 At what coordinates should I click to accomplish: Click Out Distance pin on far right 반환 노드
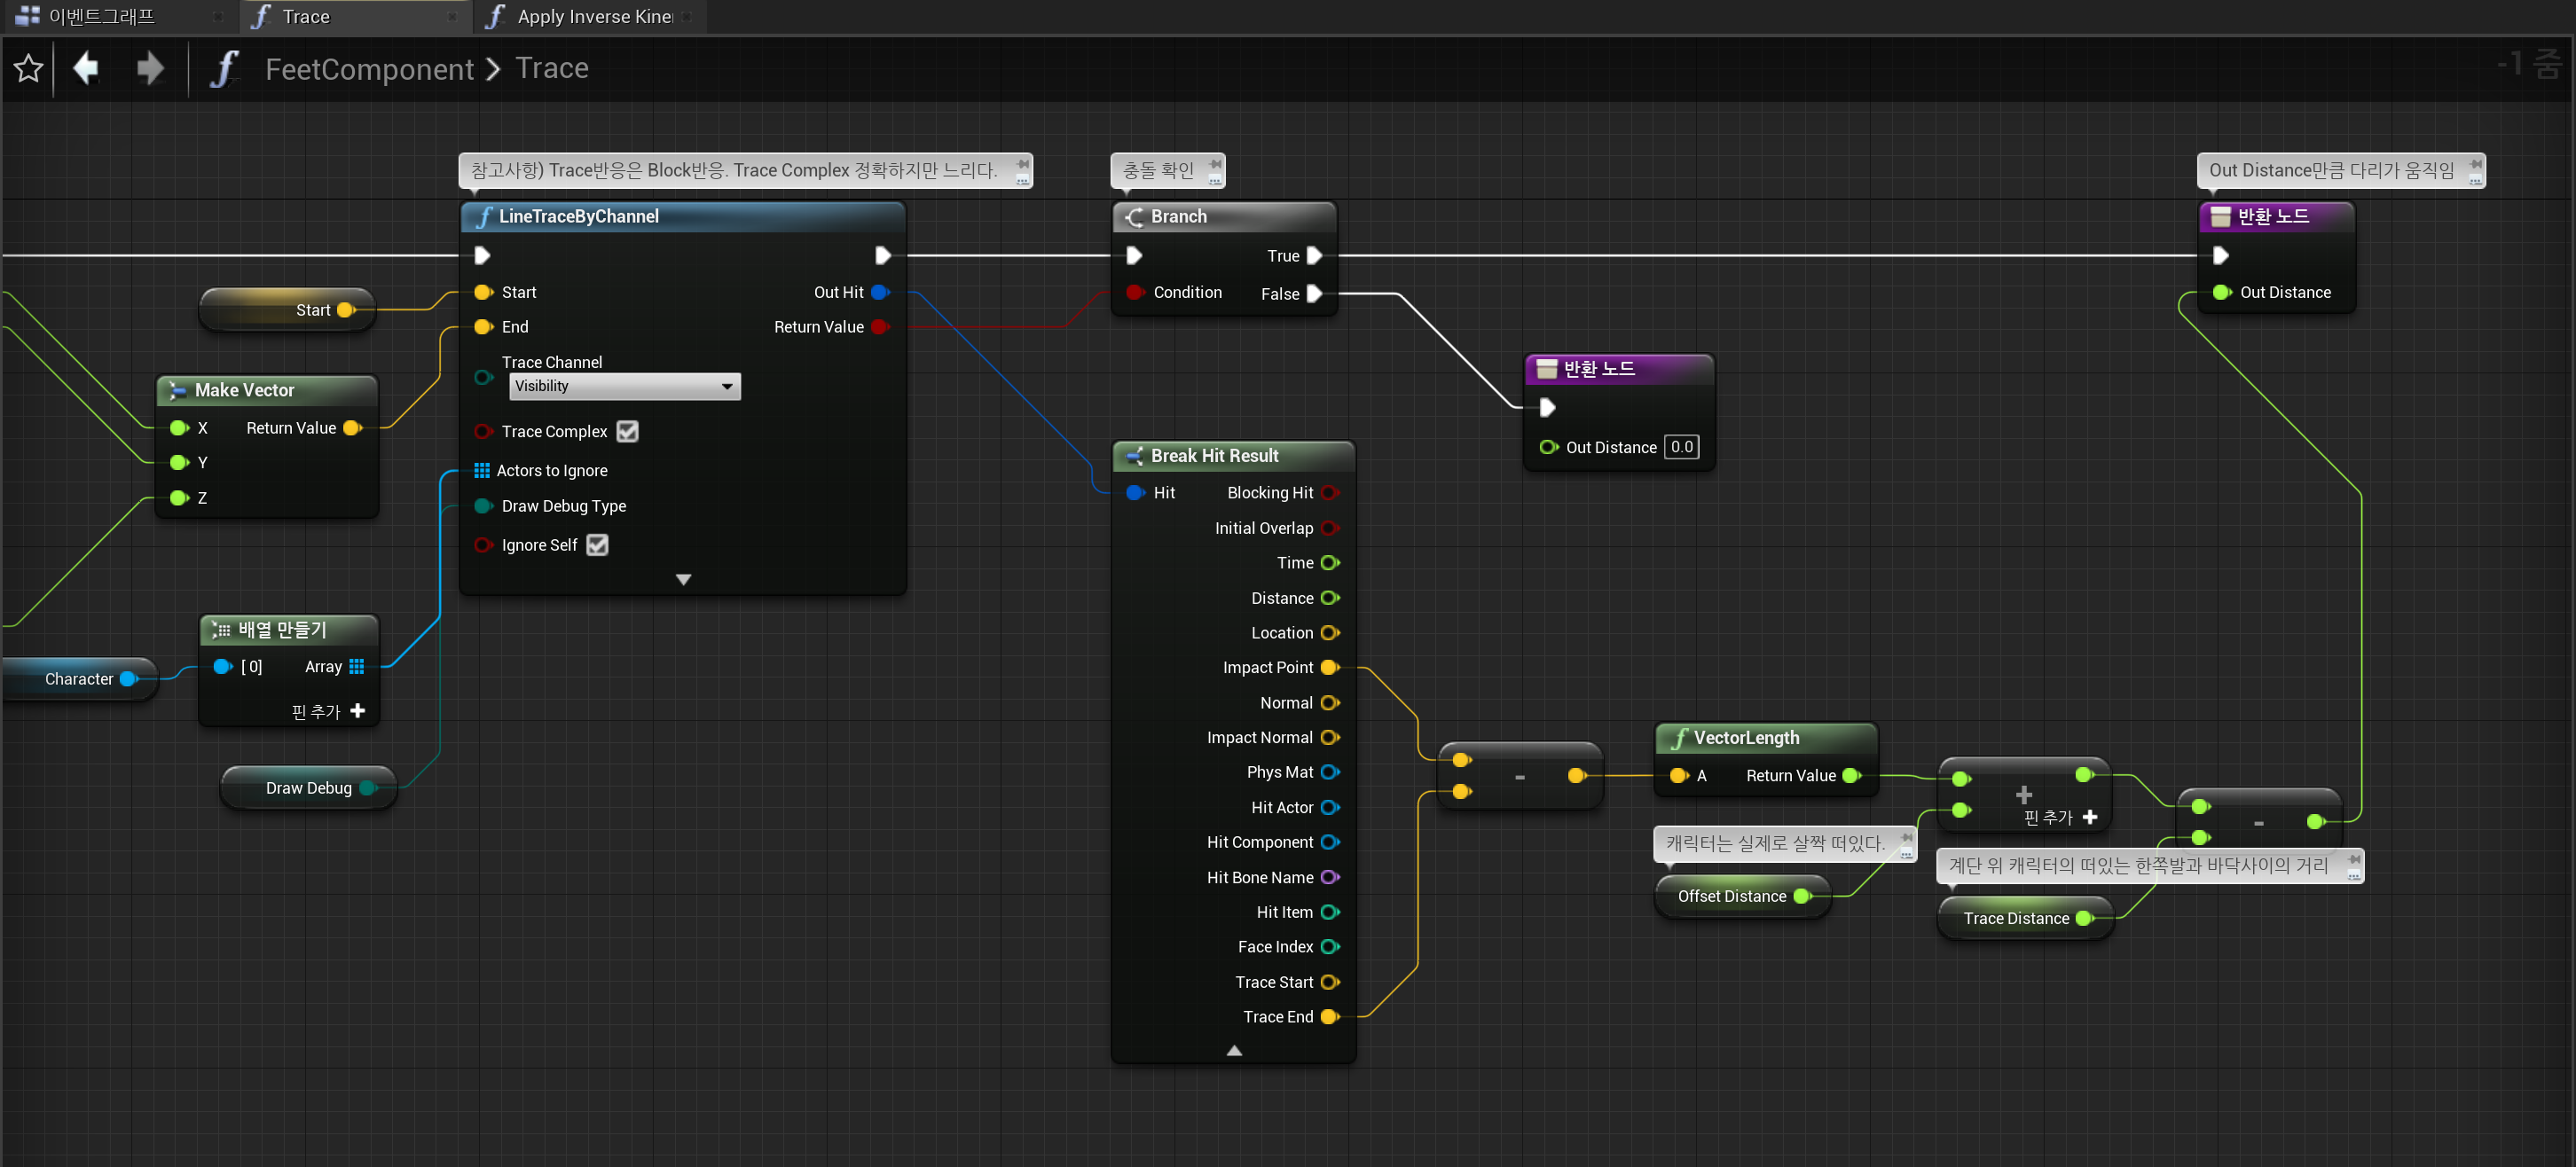tap(2221, 292)
